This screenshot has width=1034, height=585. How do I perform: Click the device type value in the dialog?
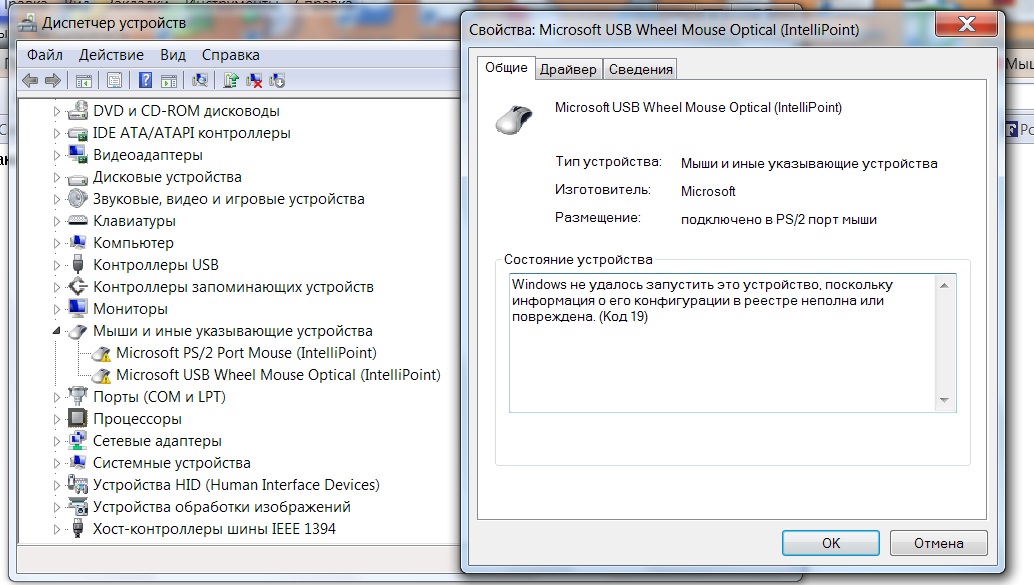click(808, 164)
